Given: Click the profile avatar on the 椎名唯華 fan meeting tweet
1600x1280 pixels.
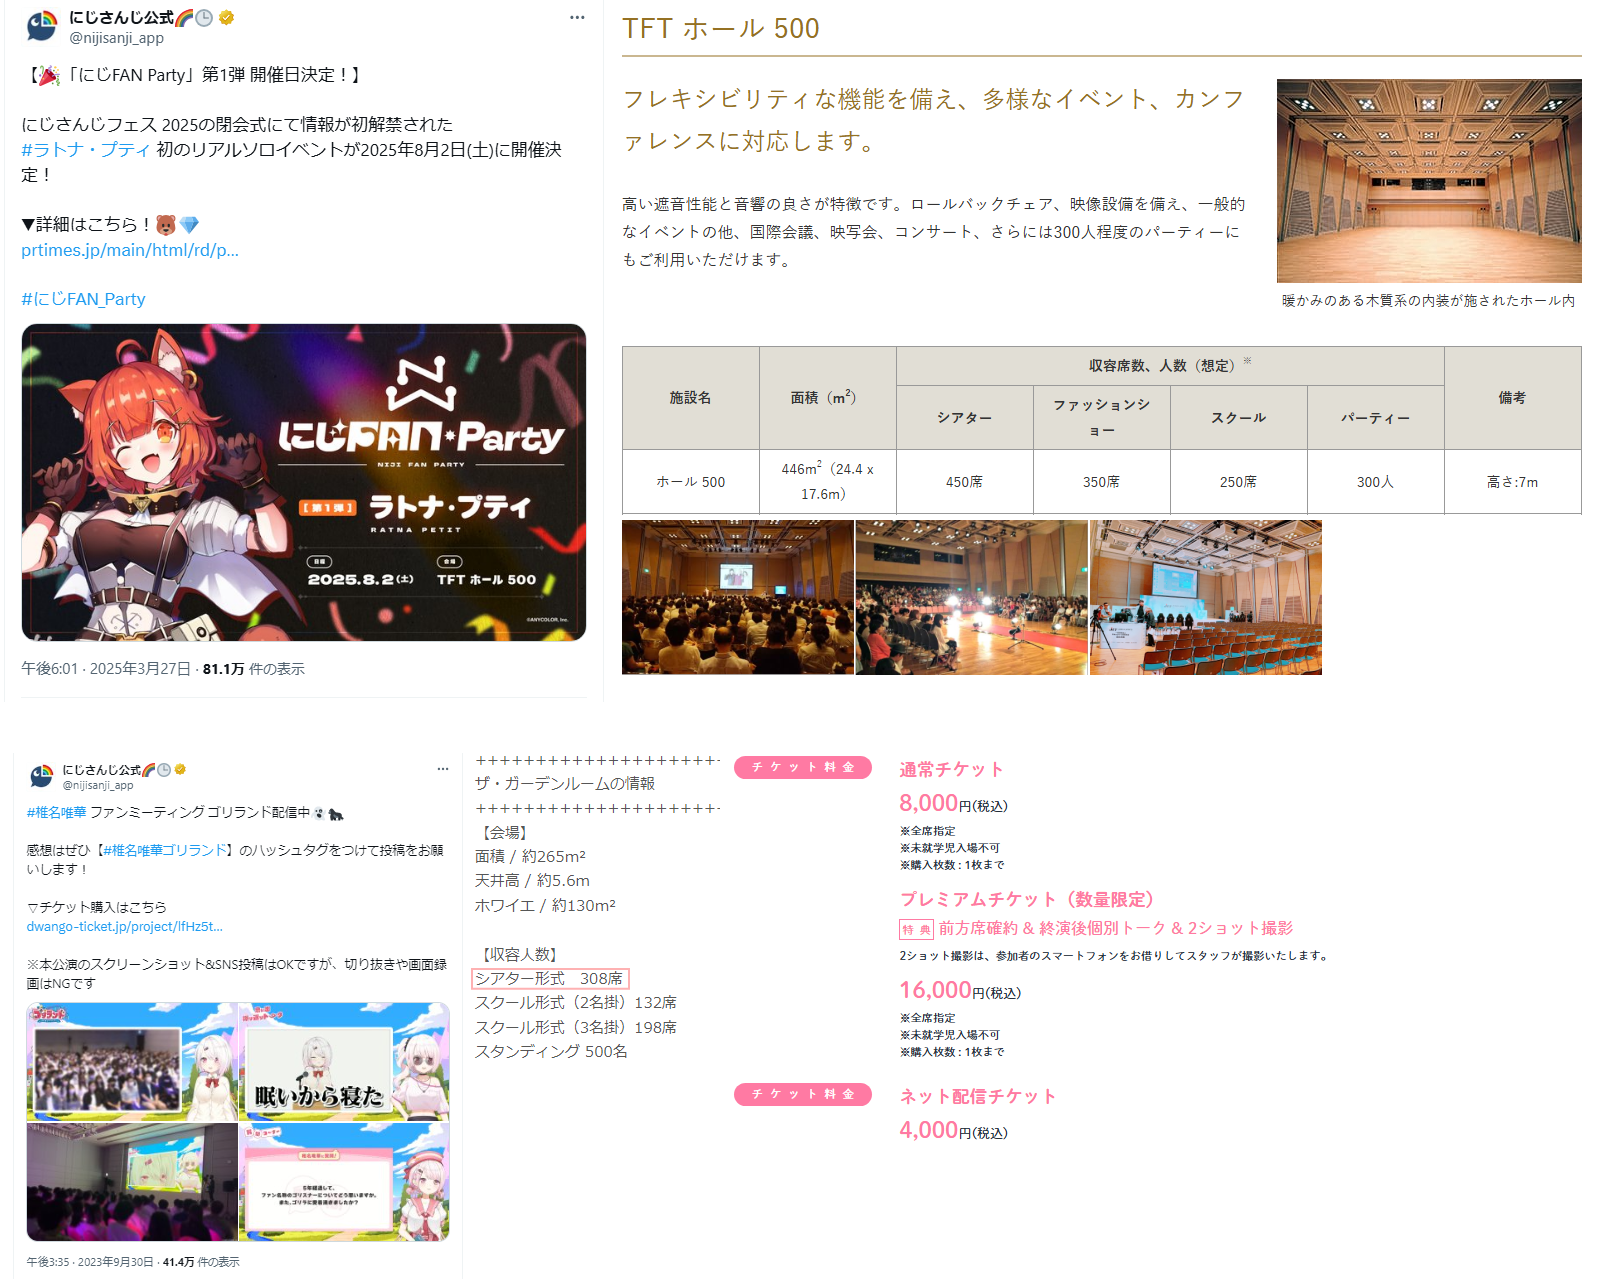Looking at the screenshot, I should 41,776.
